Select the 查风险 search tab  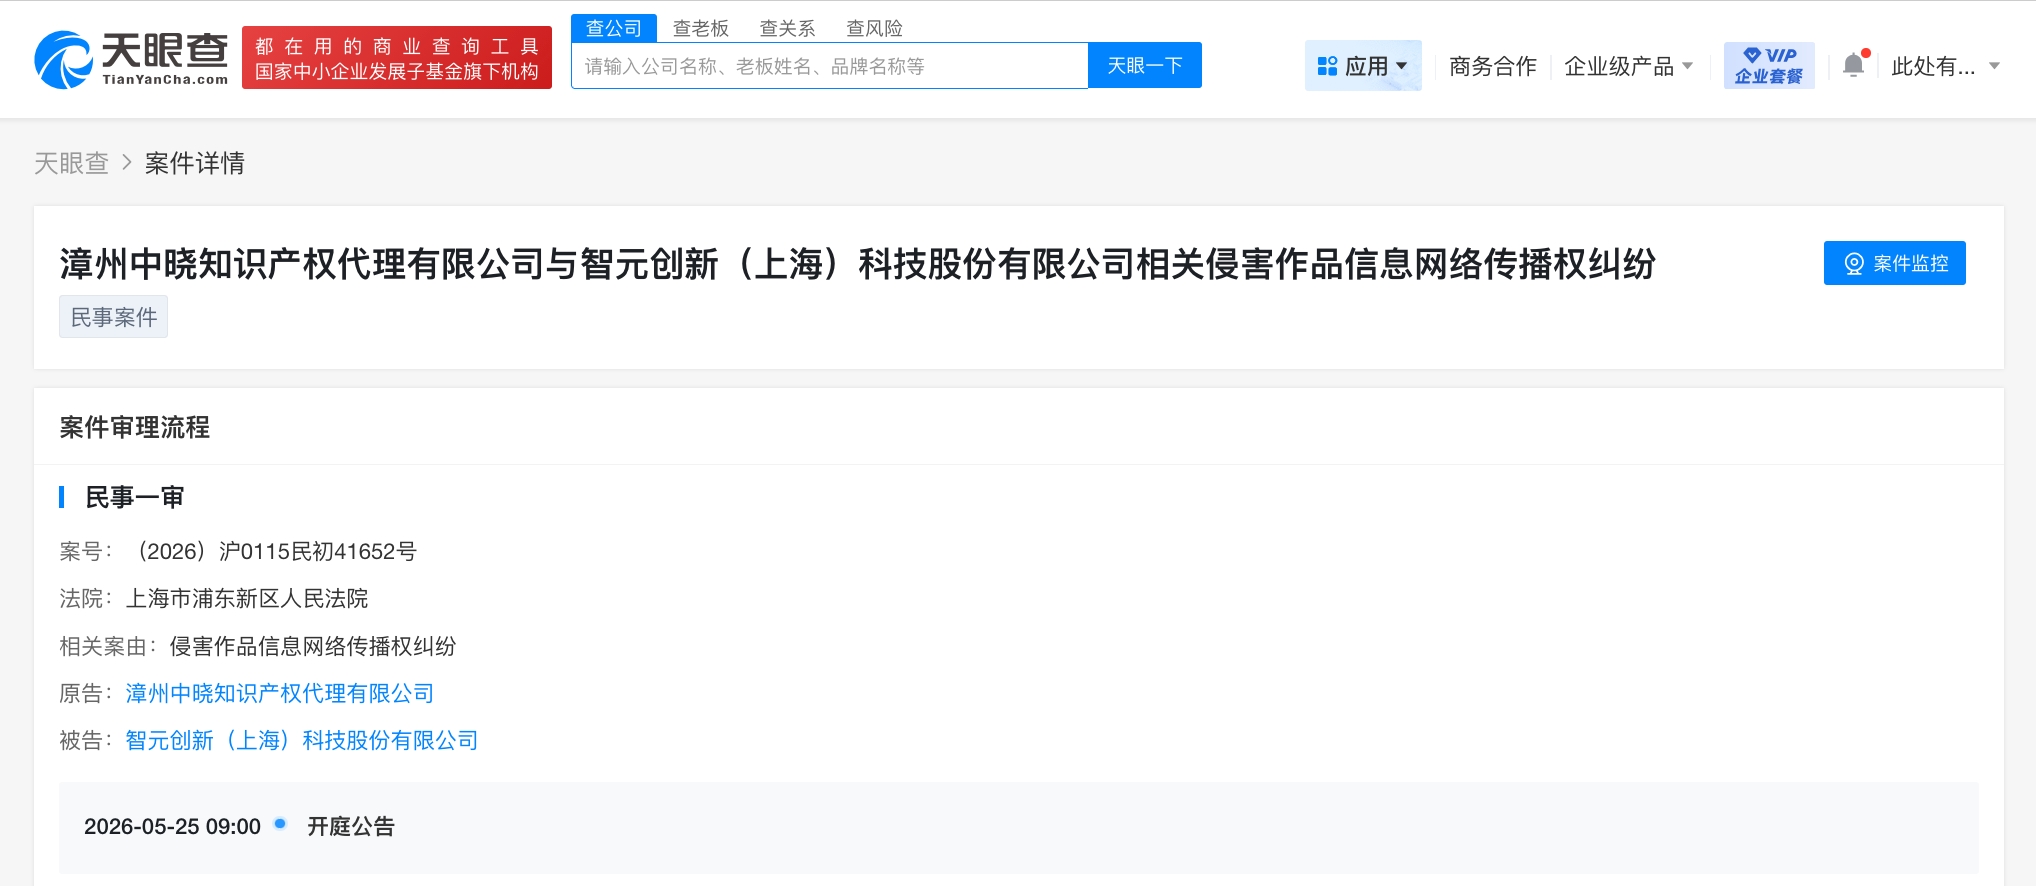(874, 28)
